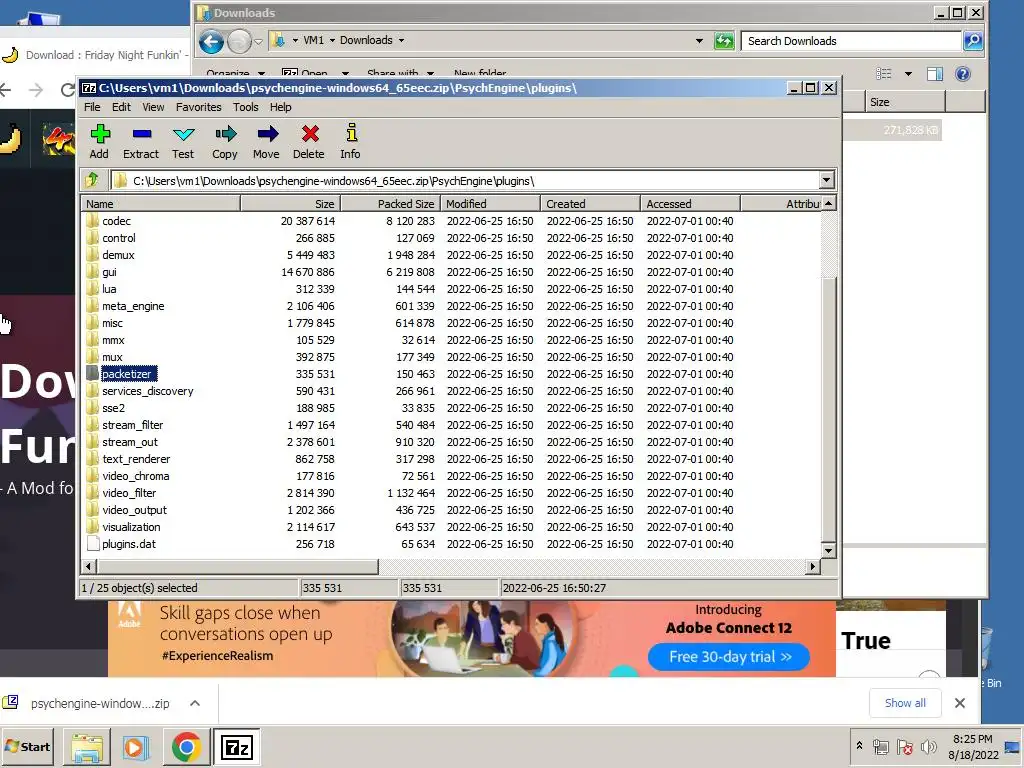The height and width of the screenshot is (768, 1024).
Task: Toggle the Explorer preview pane icon
Action: tap(935, 74)
